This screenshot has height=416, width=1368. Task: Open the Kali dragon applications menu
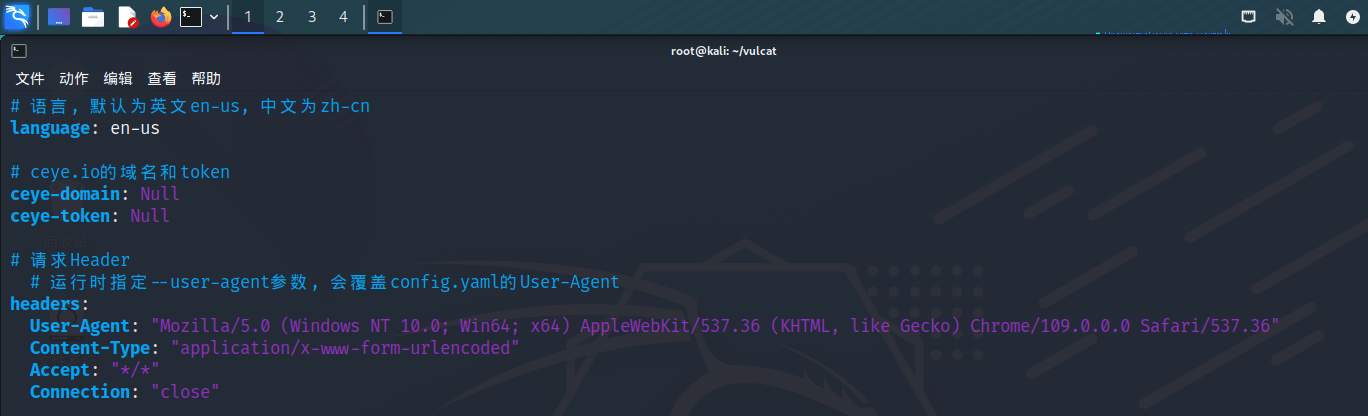(x=17, y=17)
